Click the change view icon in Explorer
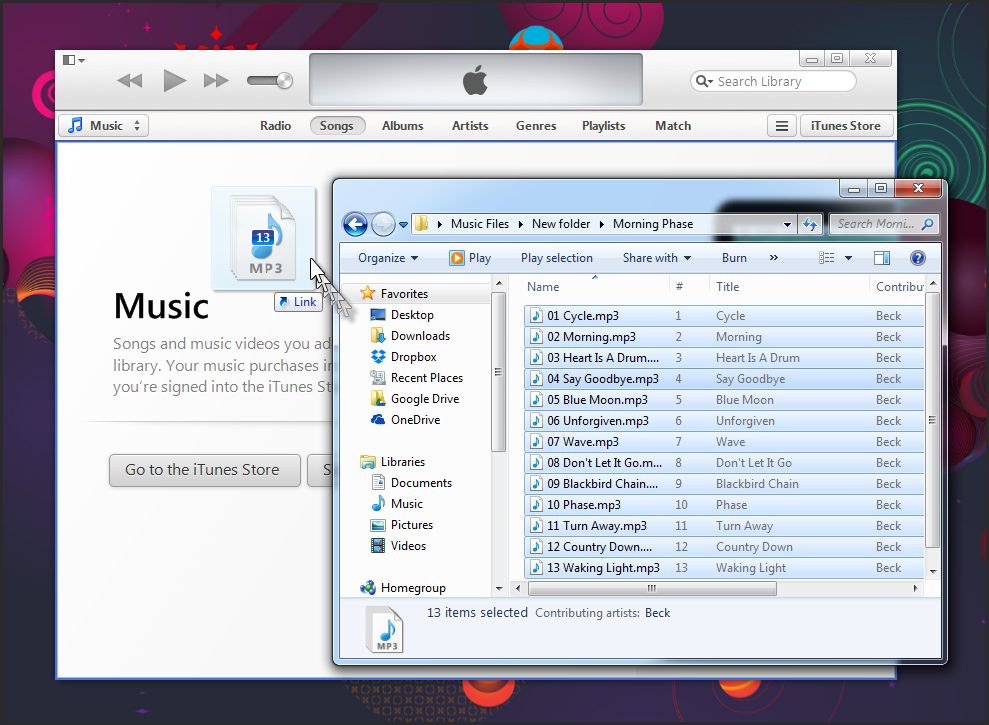 pyautogui.click(x=826, y=258)
